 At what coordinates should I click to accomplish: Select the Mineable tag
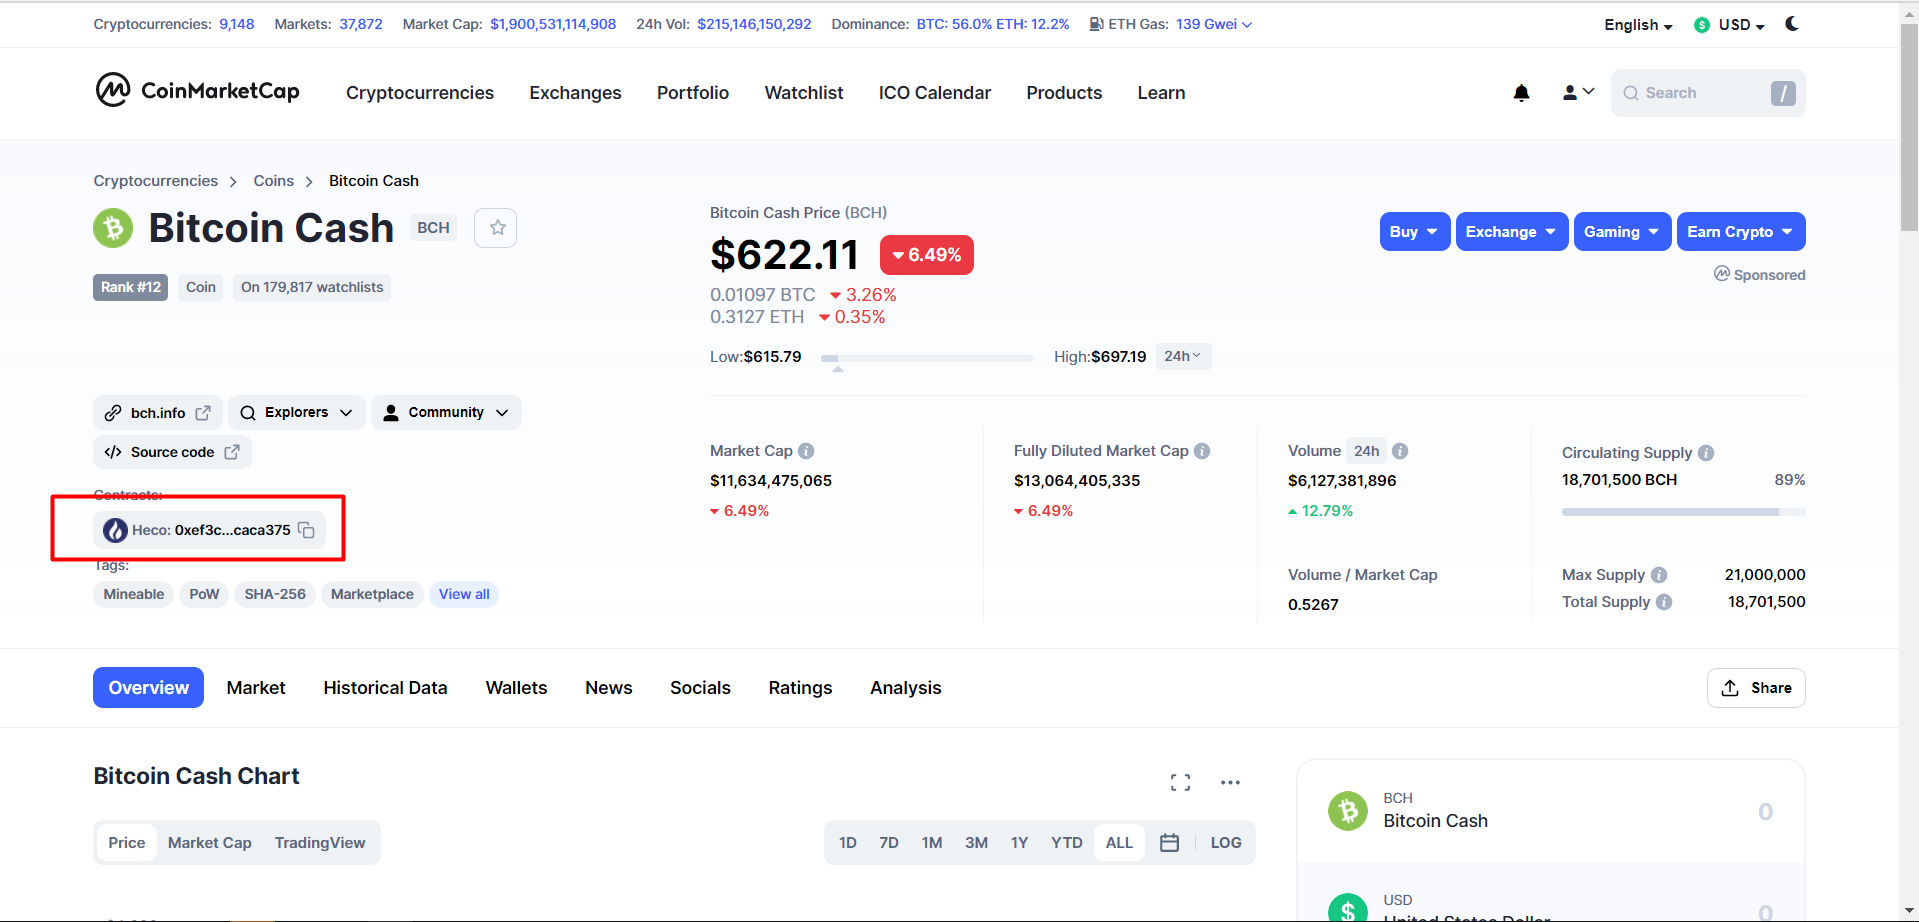point(134,594)
